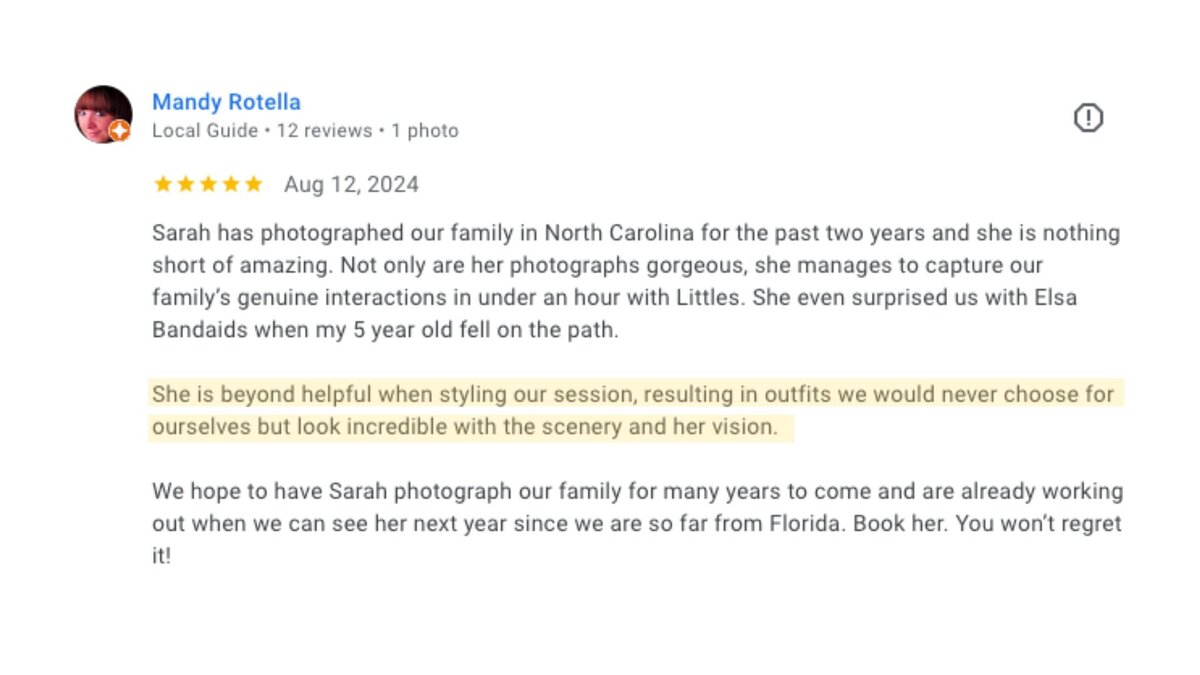Select the fifth rating star
The height and width of the screenshot is (675, 1200).
(253, 184)
